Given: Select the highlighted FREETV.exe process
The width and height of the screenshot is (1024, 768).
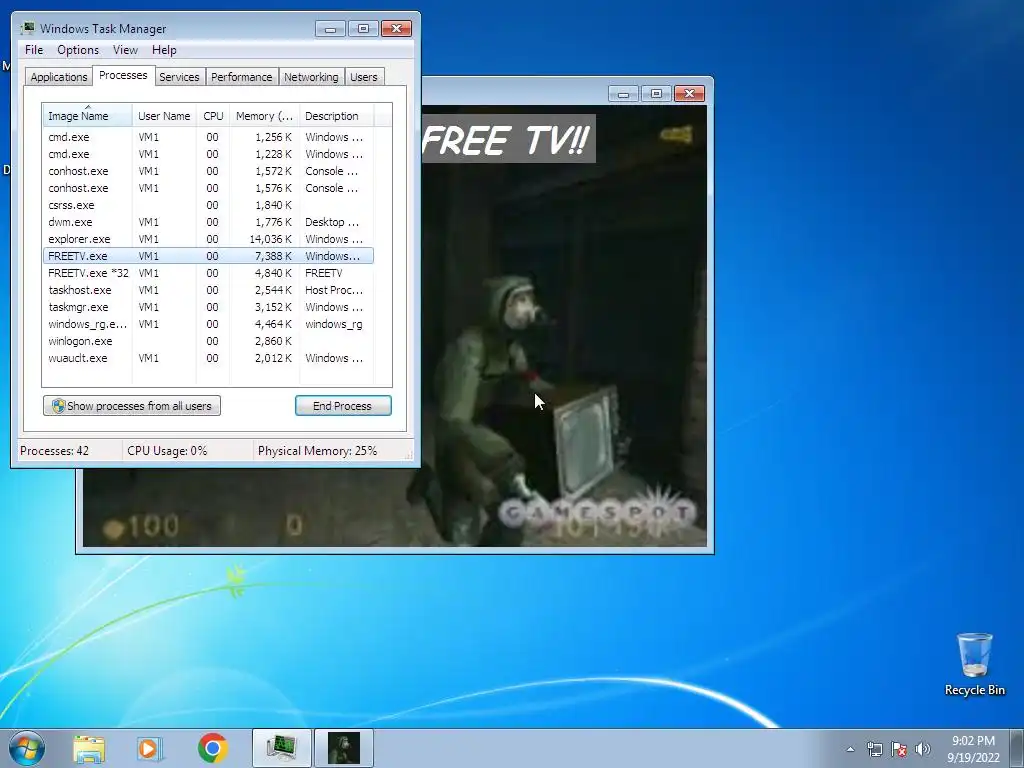Looking at the screenshot, I should click(x=208, y=256).
